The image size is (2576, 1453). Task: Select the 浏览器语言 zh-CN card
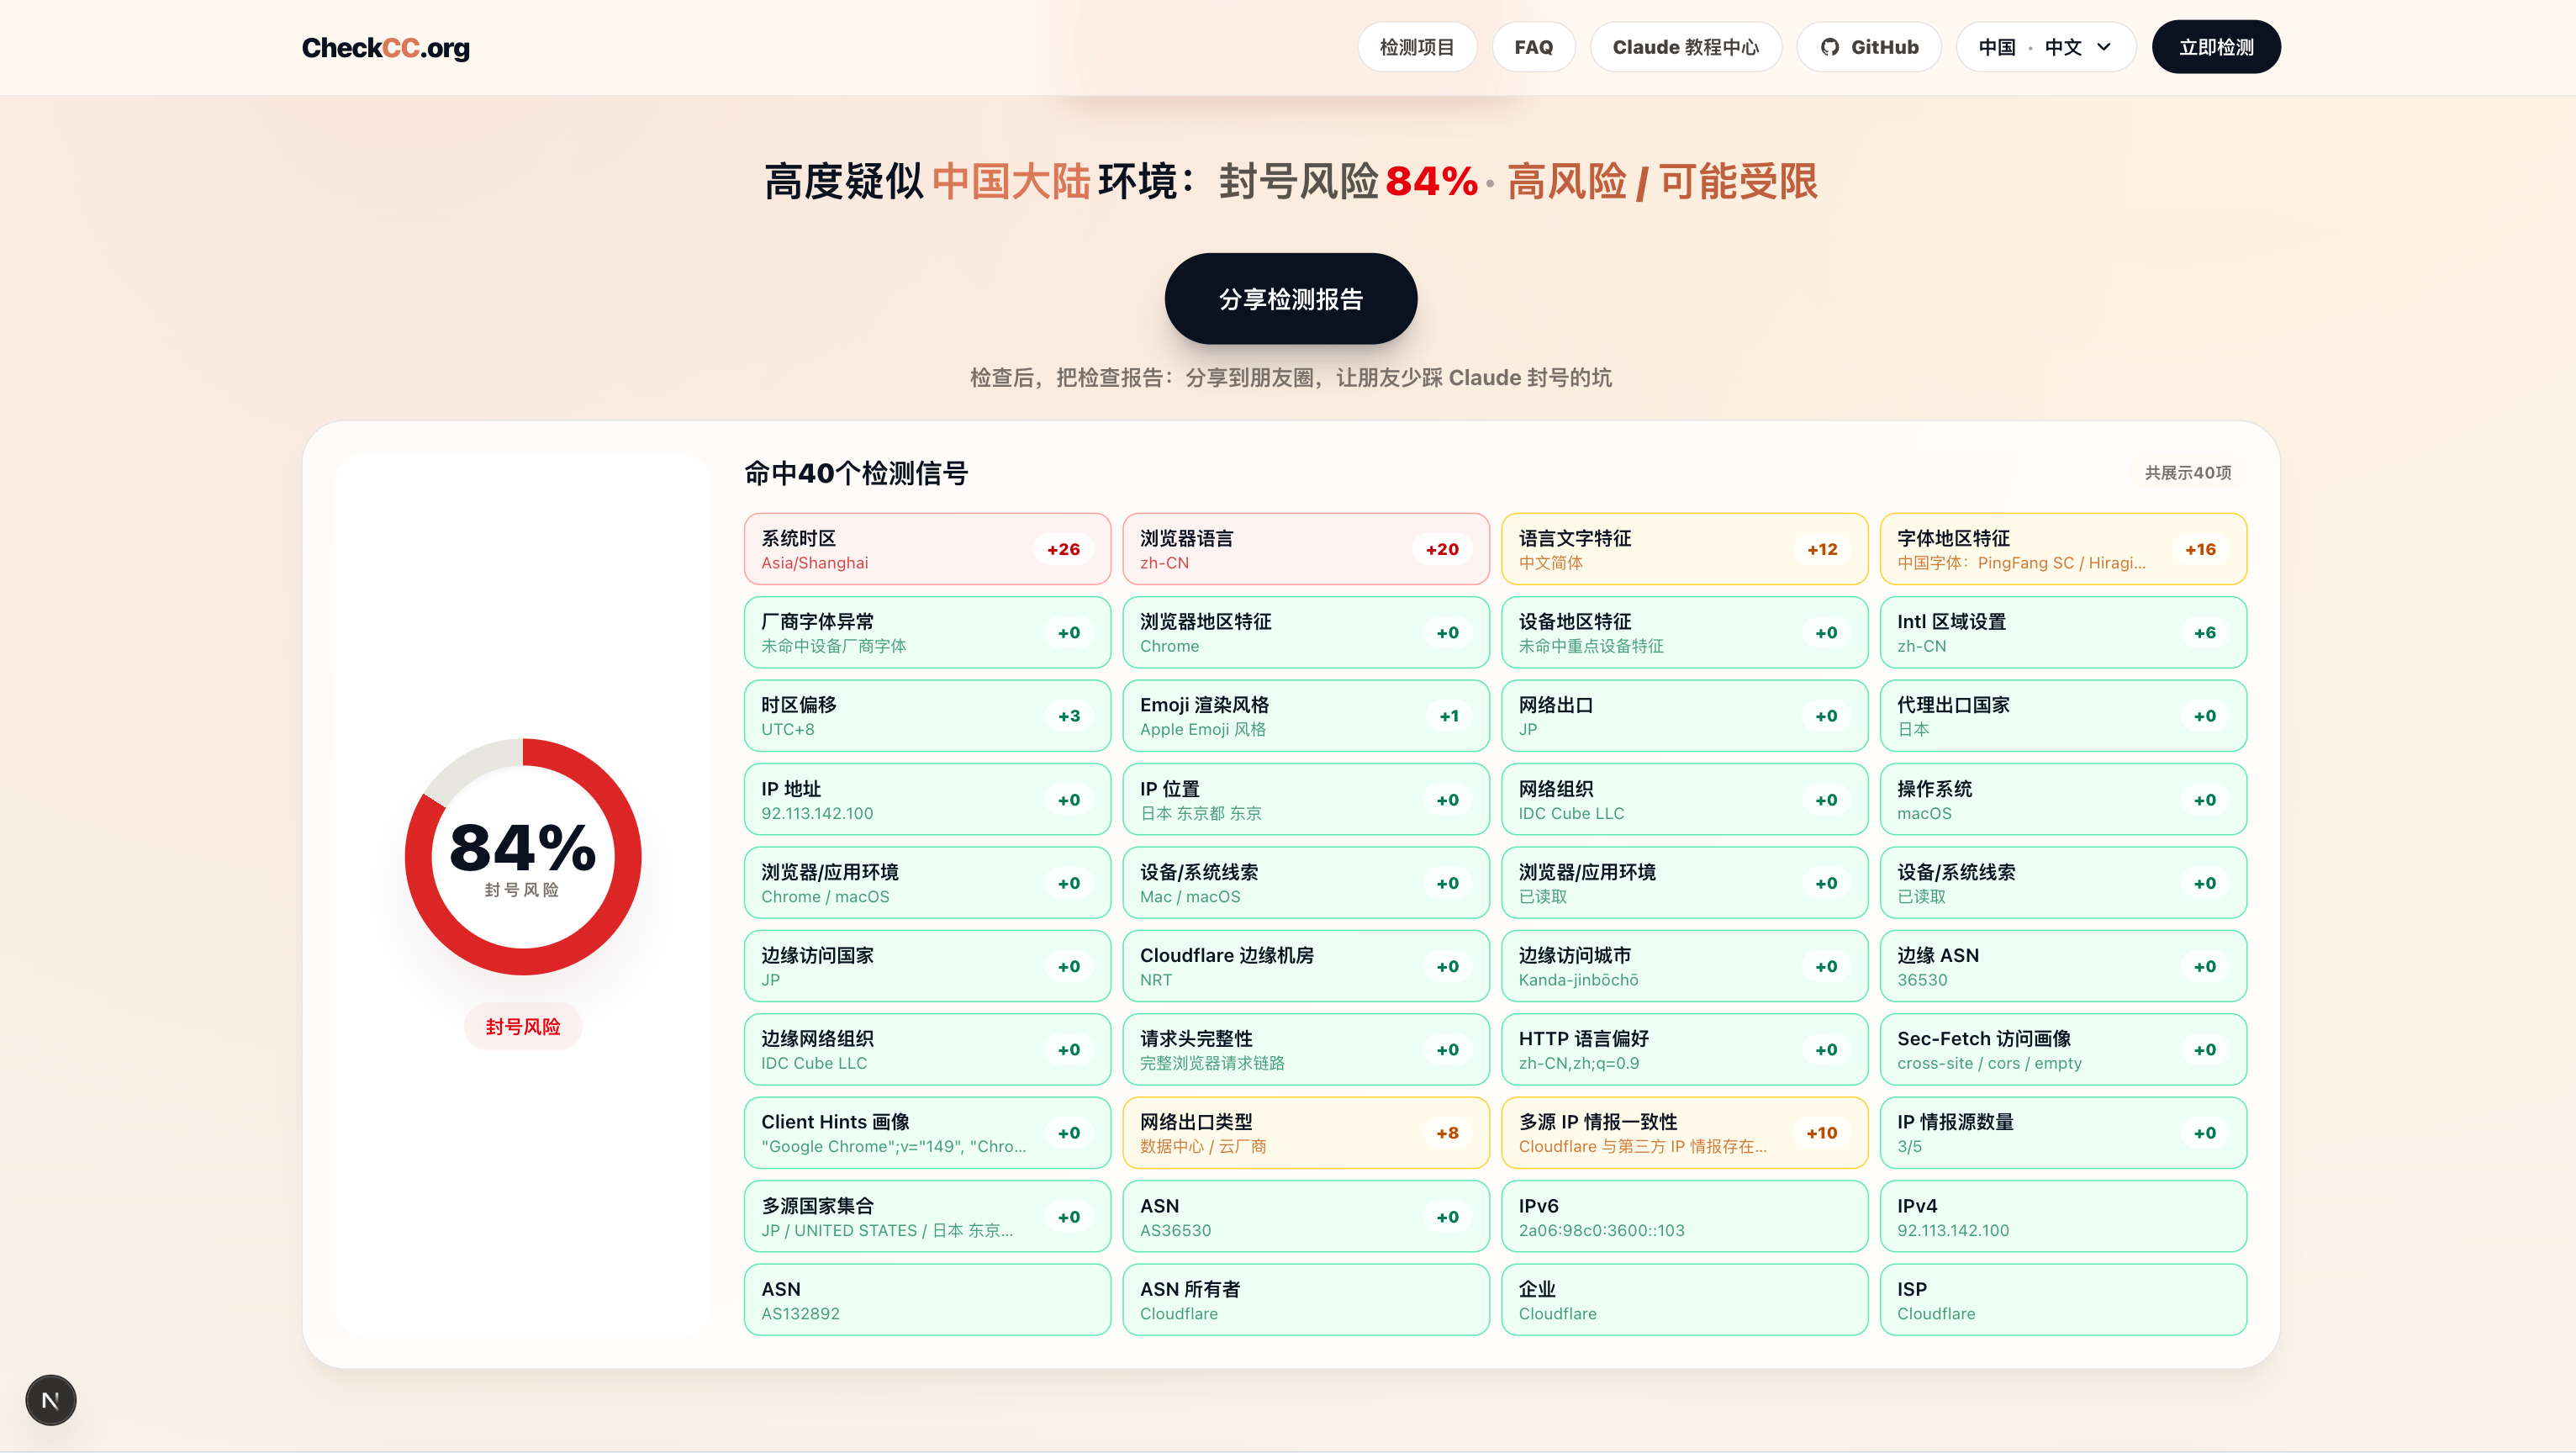tap(1305, 549)
